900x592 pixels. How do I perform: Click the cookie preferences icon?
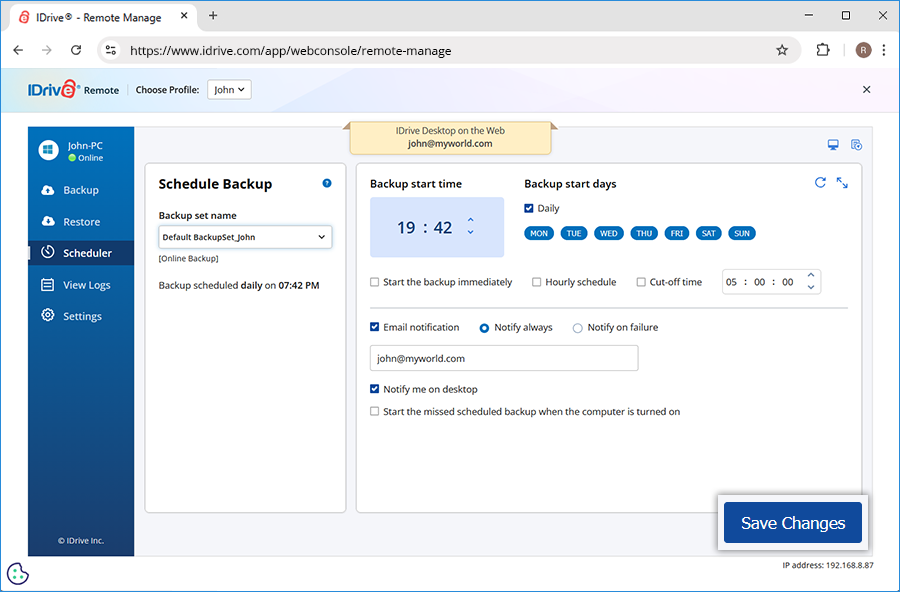pos(18,574)
